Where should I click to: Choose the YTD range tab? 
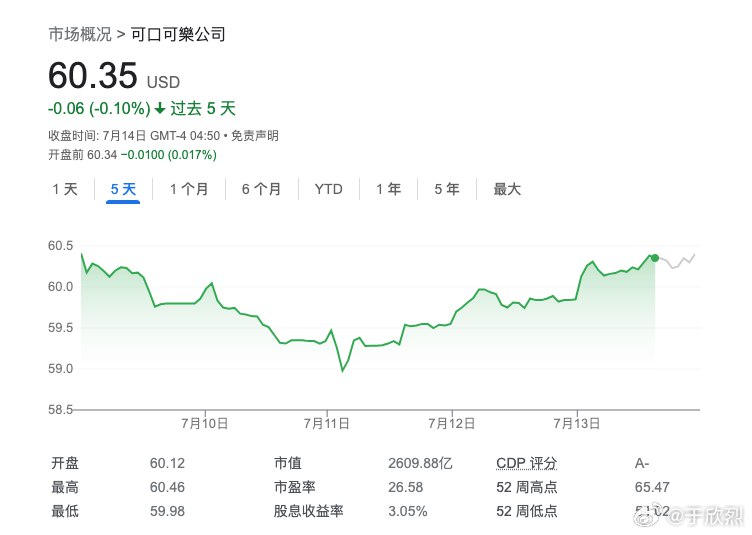(329, 189)
